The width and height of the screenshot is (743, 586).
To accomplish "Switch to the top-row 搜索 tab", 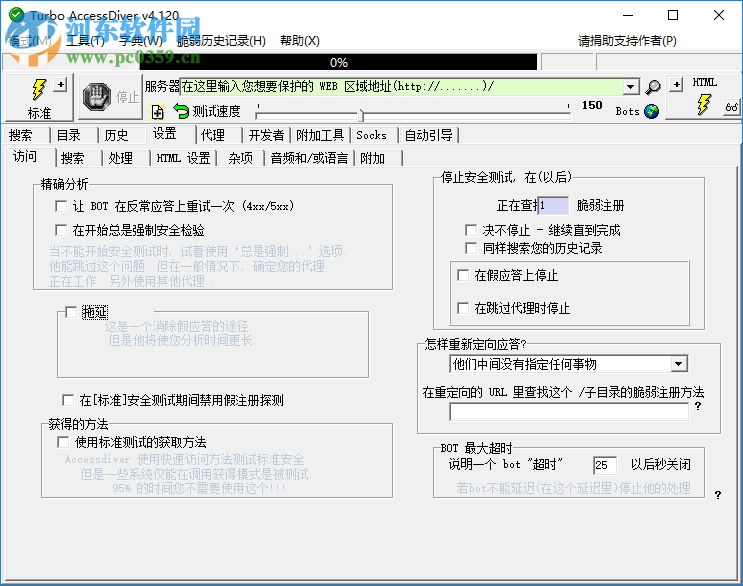I will pos(26,135).
